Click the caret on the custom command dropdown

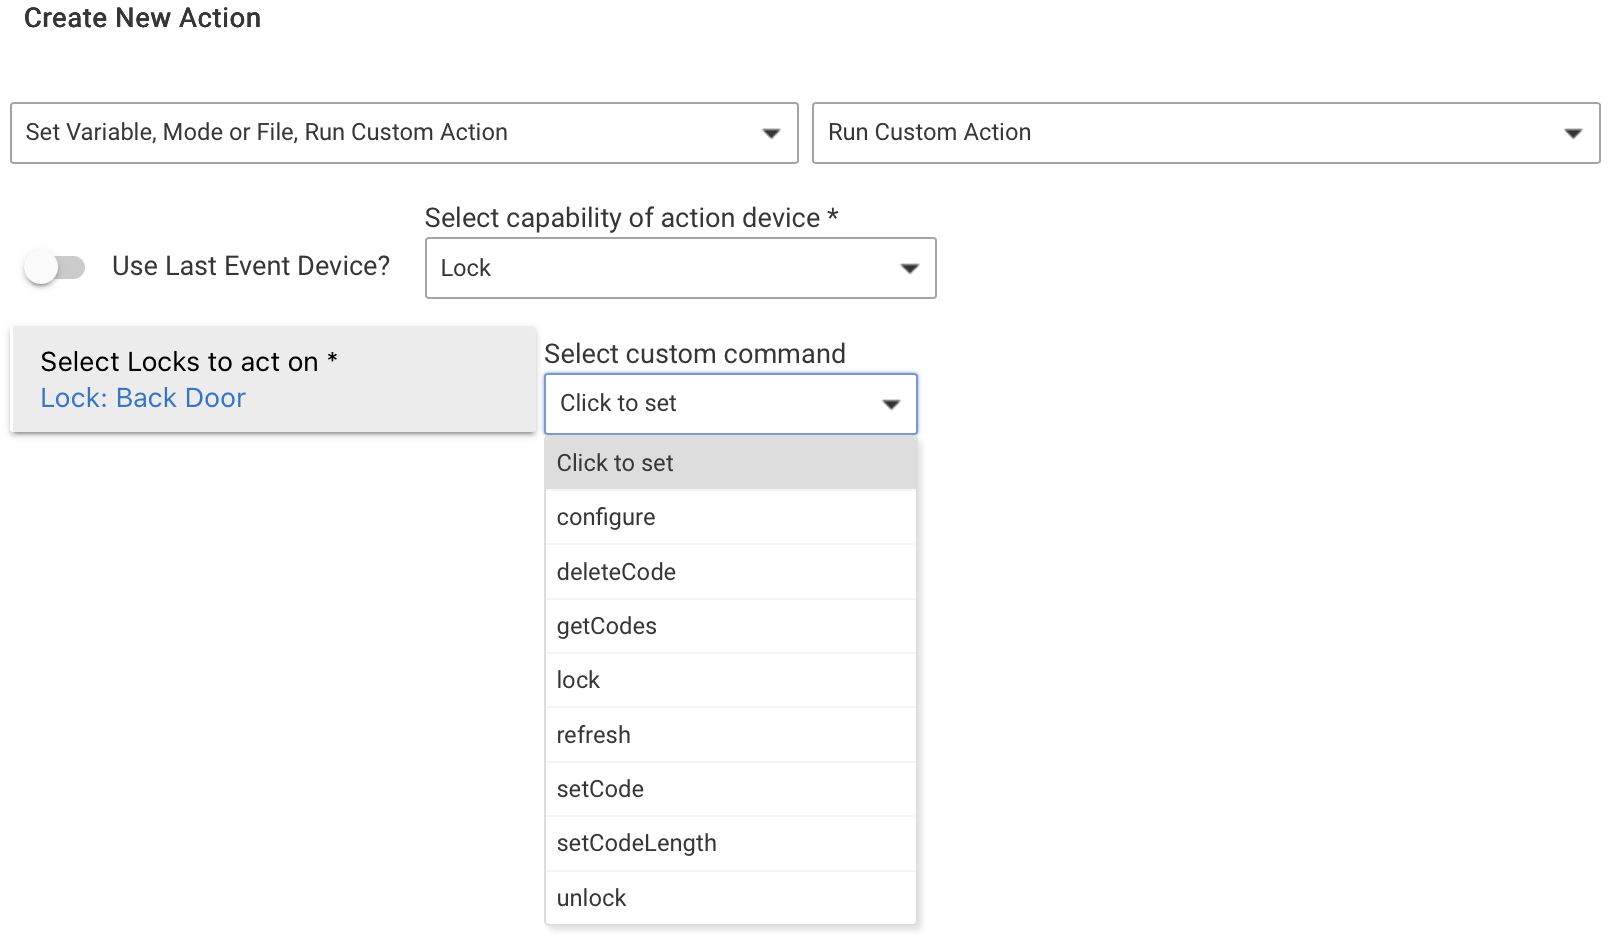(890, 404)
